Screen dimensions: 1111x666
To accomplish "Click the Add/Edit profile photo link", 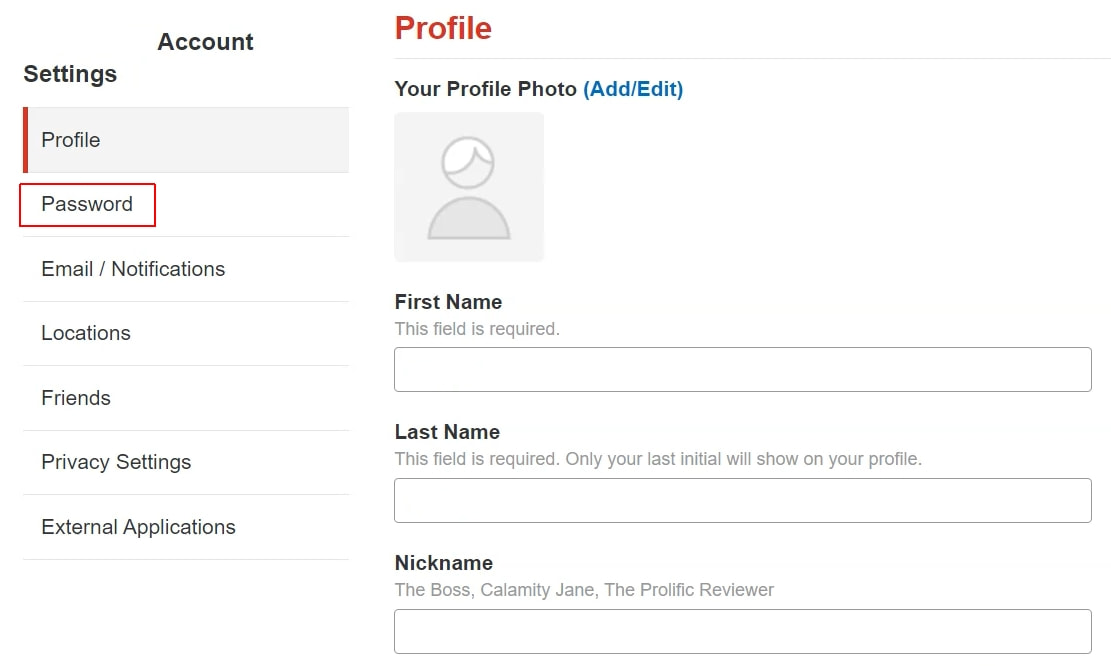I will 633,89.
